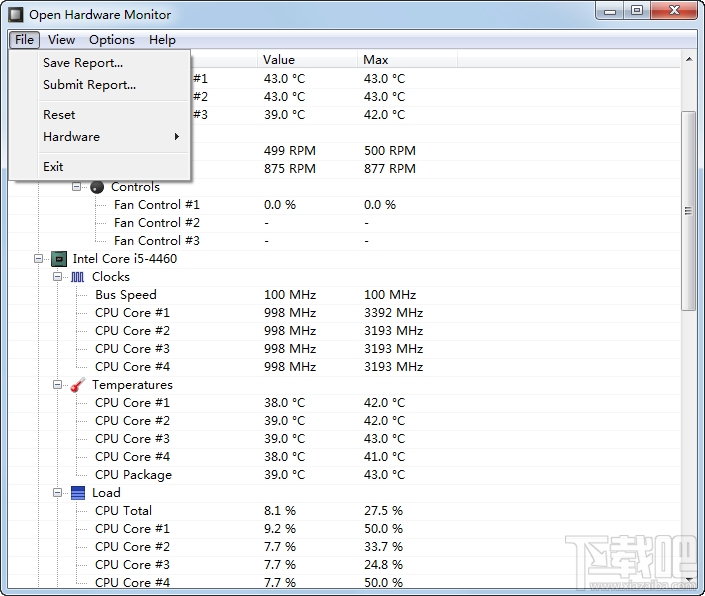Click the 499 RPM fan value
Viewport: 705px width, 596px height.
tap(290, 151)
